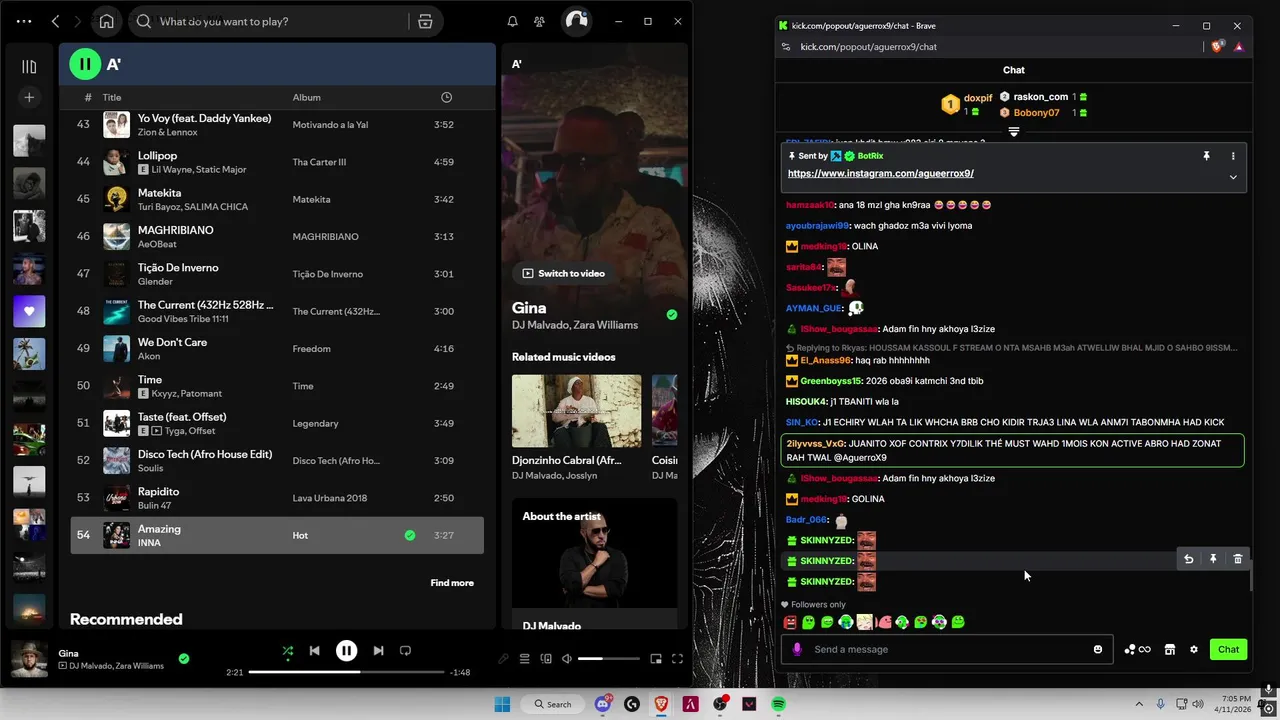This screenshot has height=720, width=1280.
Task: Show hidden tray icons chevron
Action: [x=1139, y=704]
